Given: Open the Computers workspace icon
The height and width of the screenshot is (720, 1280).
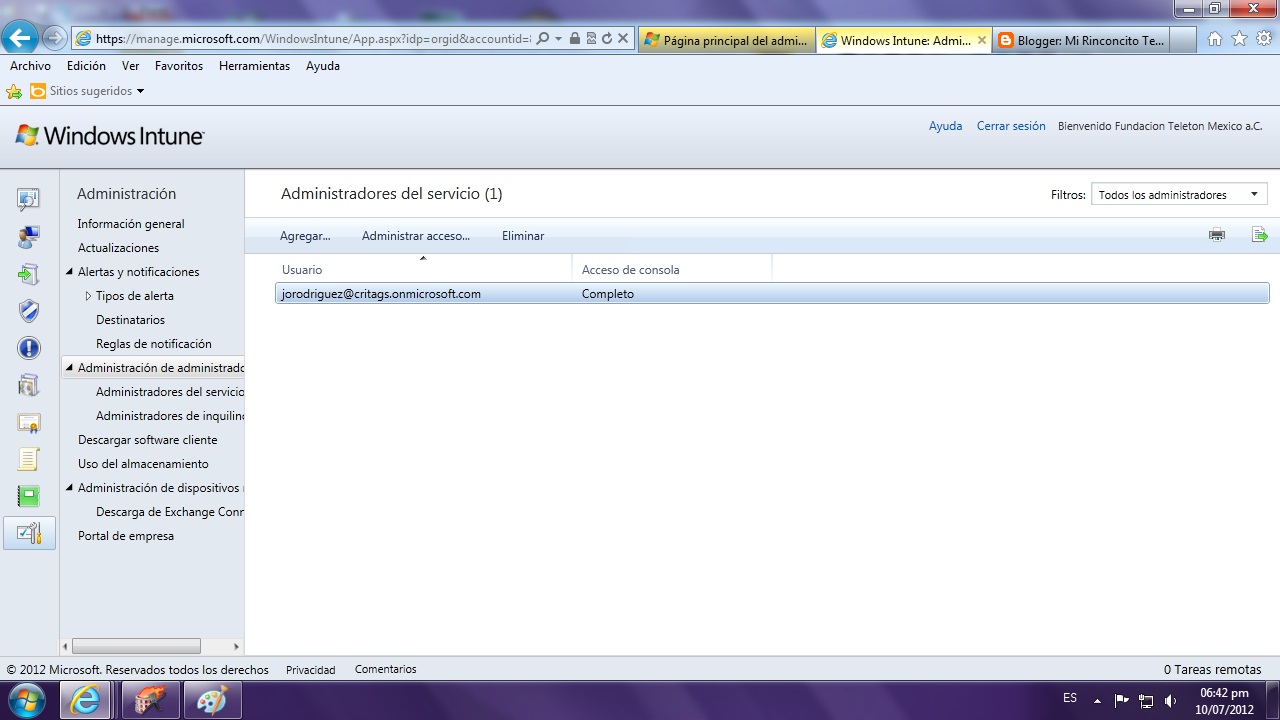Looking at the screenshot, I should [29, 237].
